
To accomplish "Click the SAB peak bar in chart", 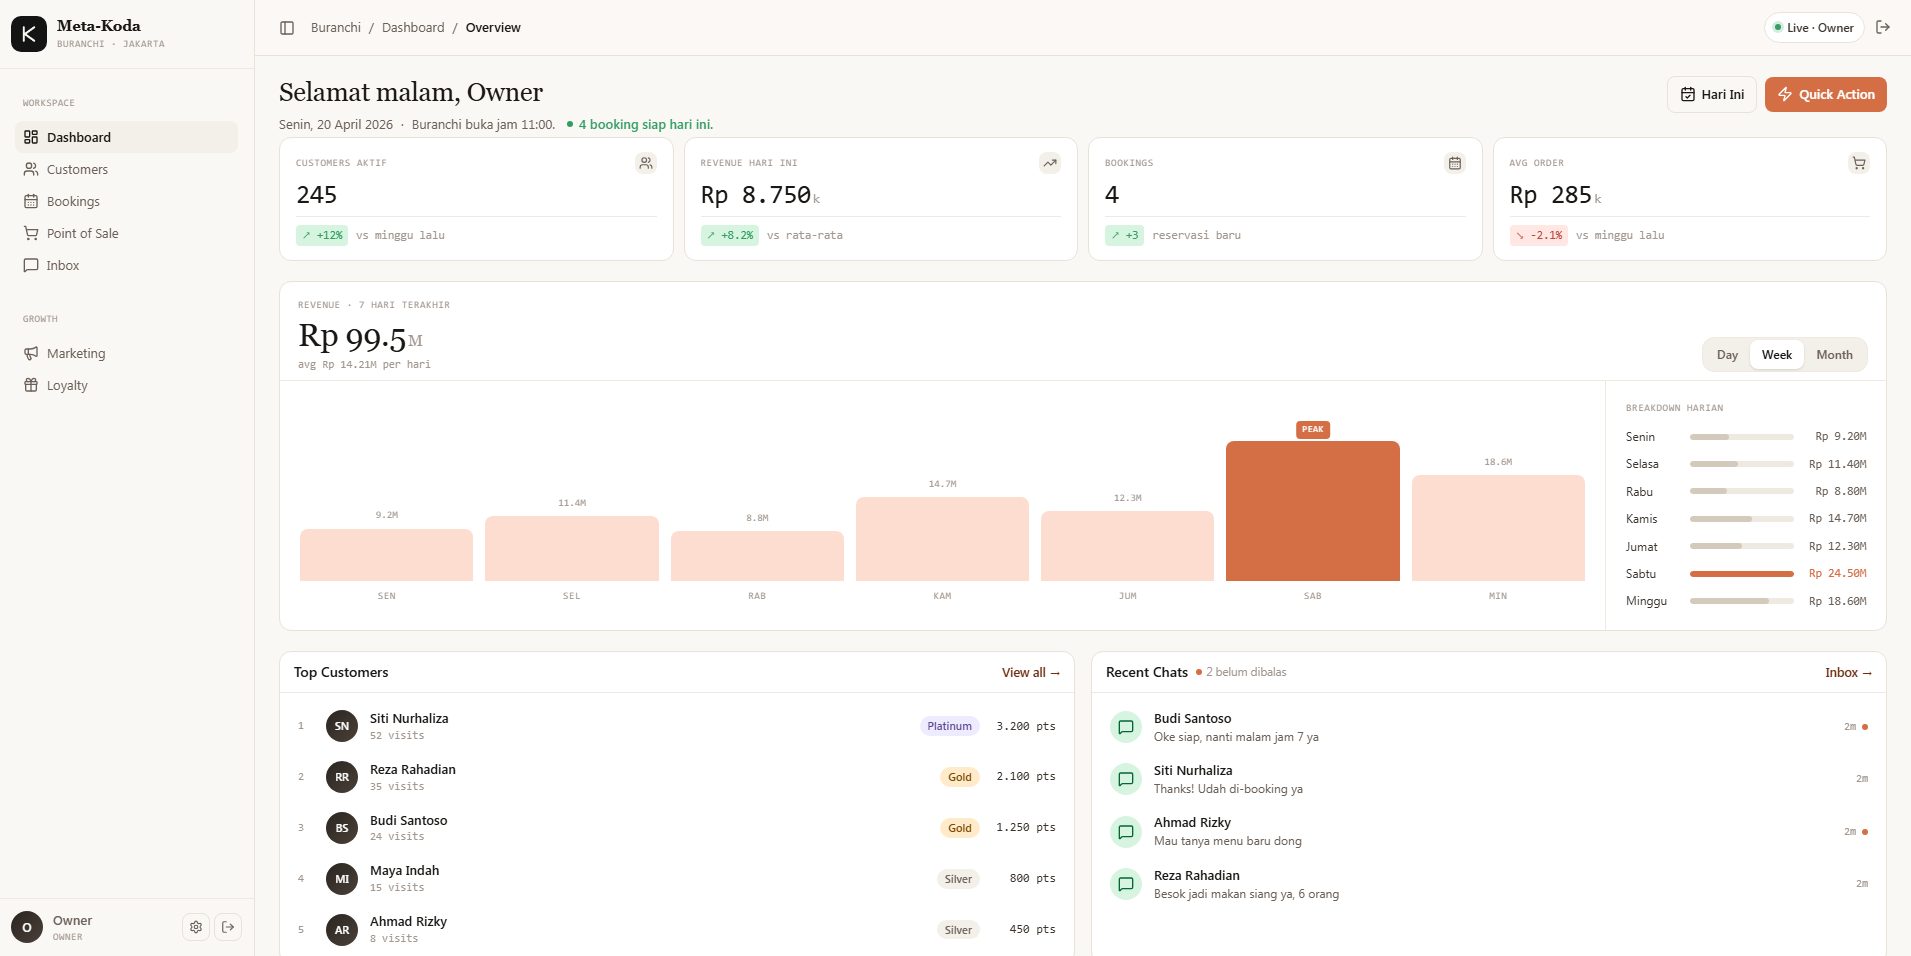I will click(1312, 511).
